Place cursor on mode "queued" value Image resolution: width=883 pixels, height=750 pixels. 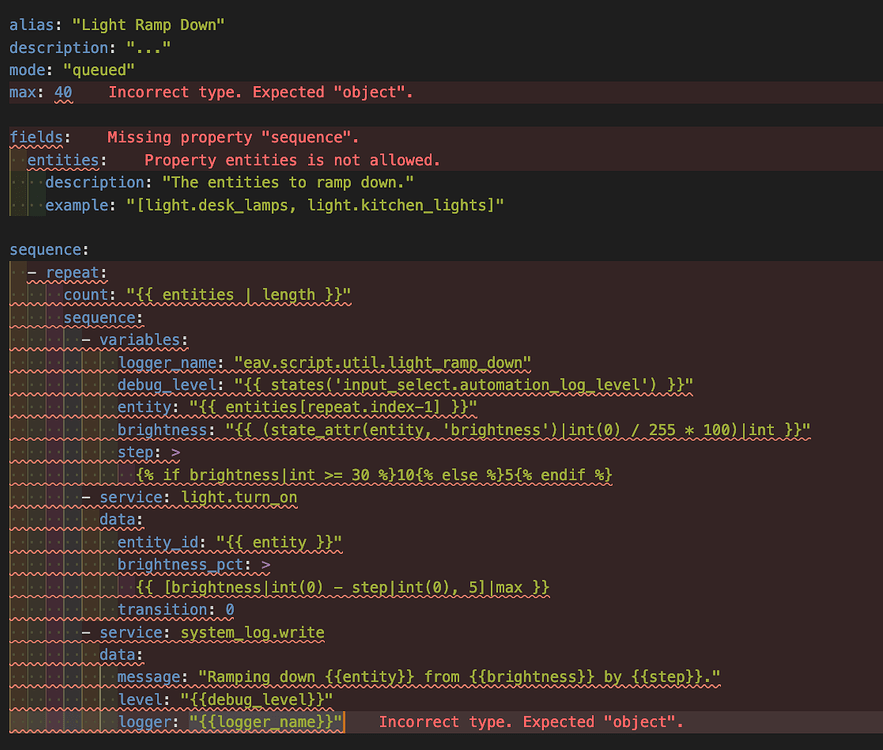point(99,70)
